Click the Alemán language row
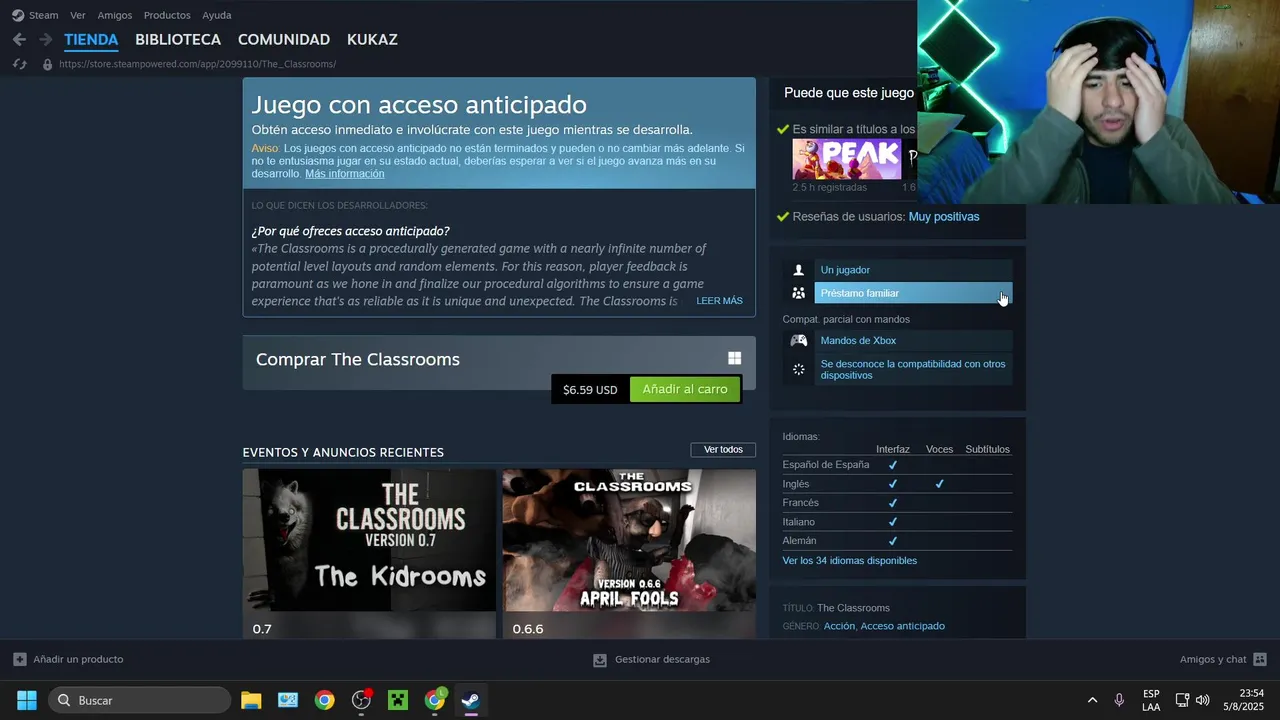 pos(897,541)
